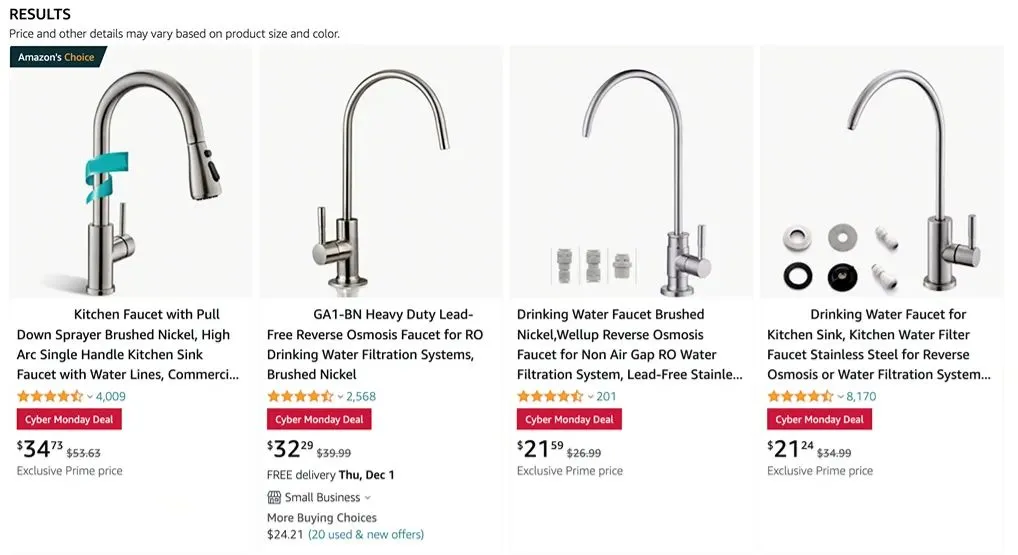Click the 20 used & new offers link
1018x555 pixels.
[x=366, y=534]
